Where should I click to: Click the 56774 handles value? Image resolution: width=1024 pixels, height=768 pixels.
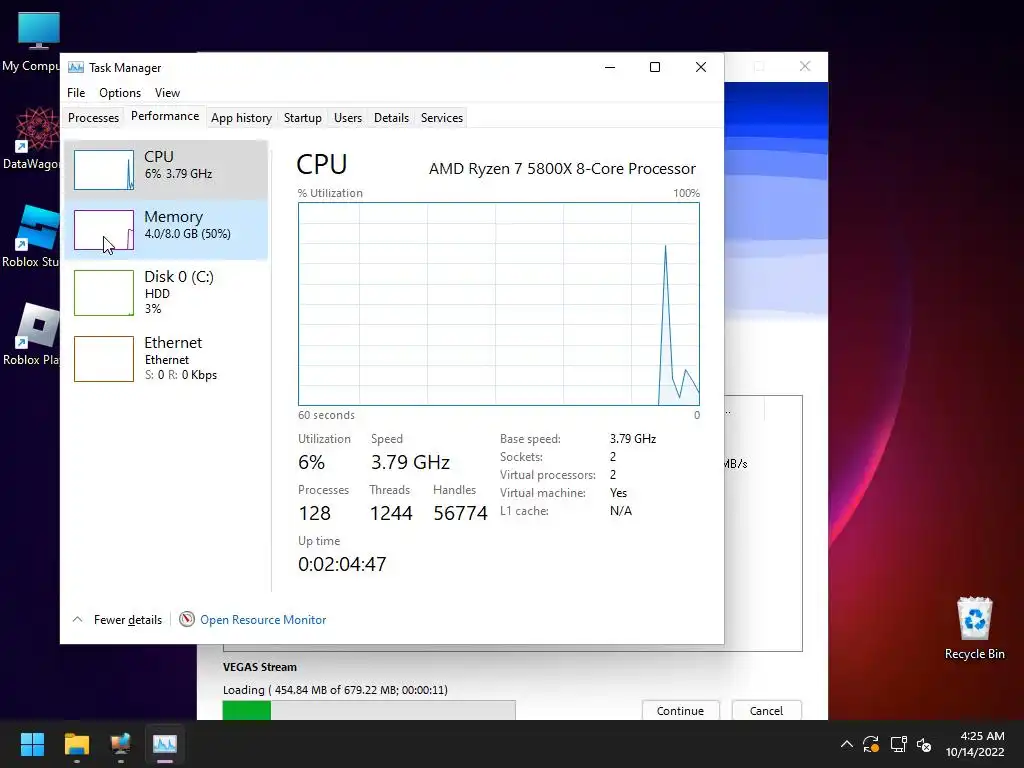[x=460, y=513]
